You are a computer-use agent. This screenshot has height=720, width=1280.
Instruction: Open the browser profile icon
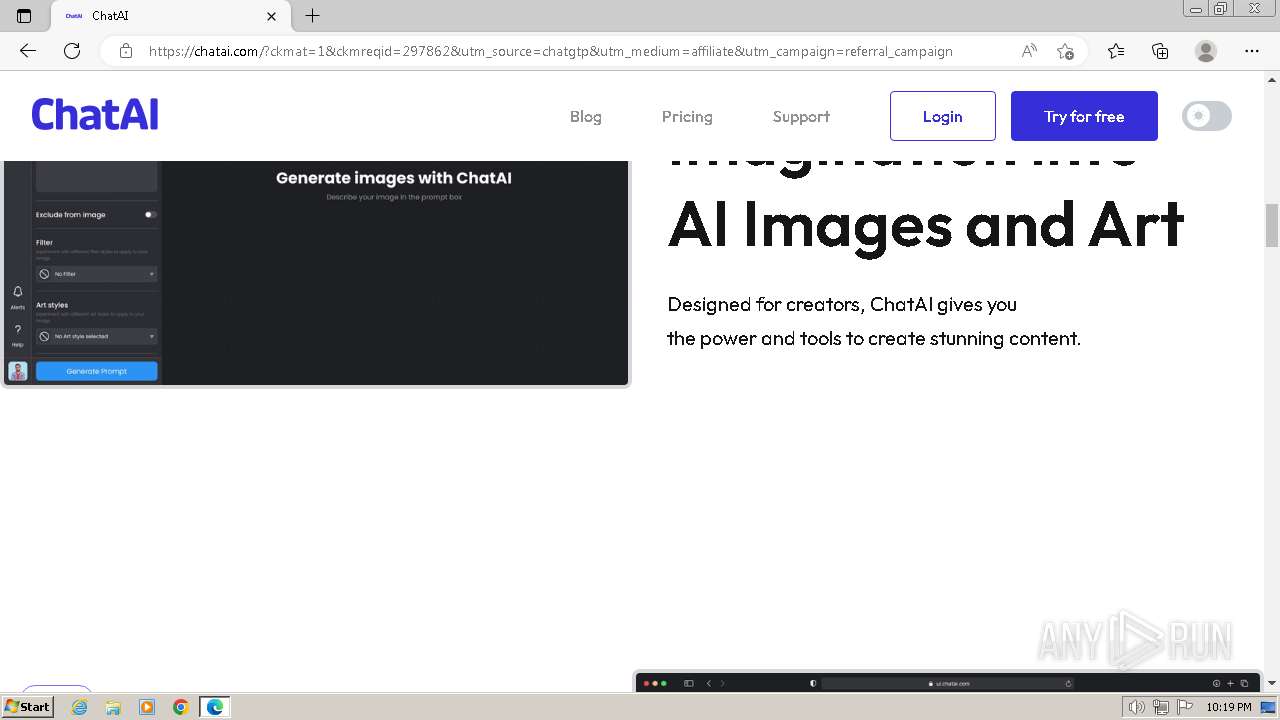[1206, 51]
